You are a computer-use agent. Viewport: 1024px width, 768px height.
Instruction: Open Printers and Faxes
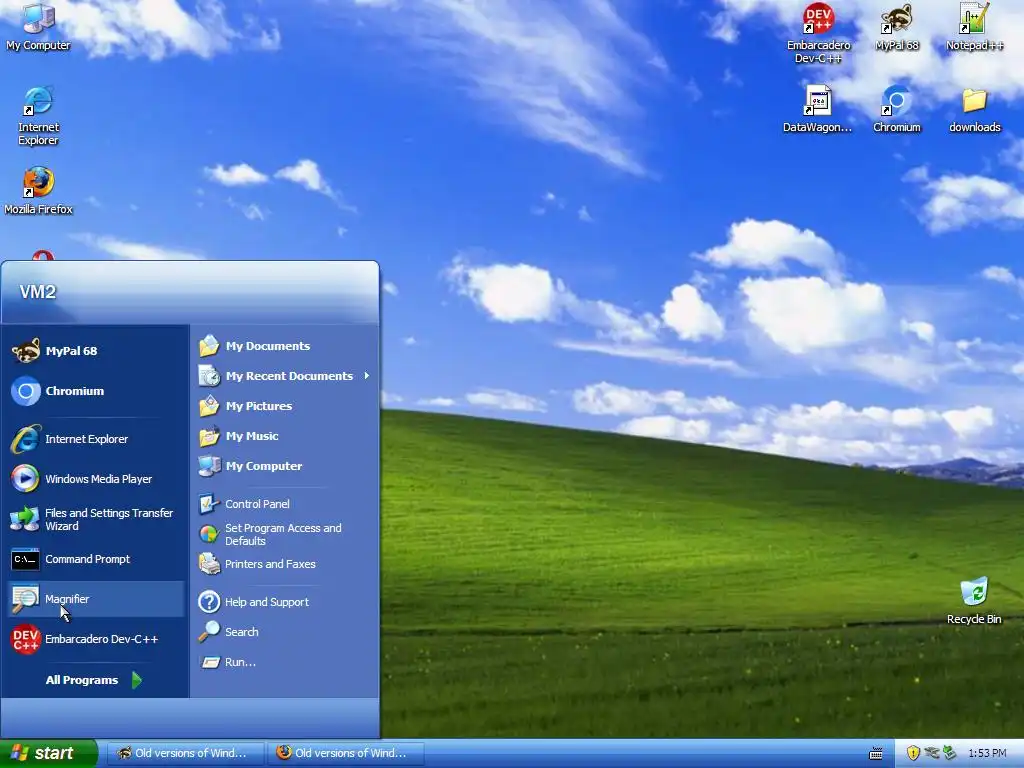[285, 564]
